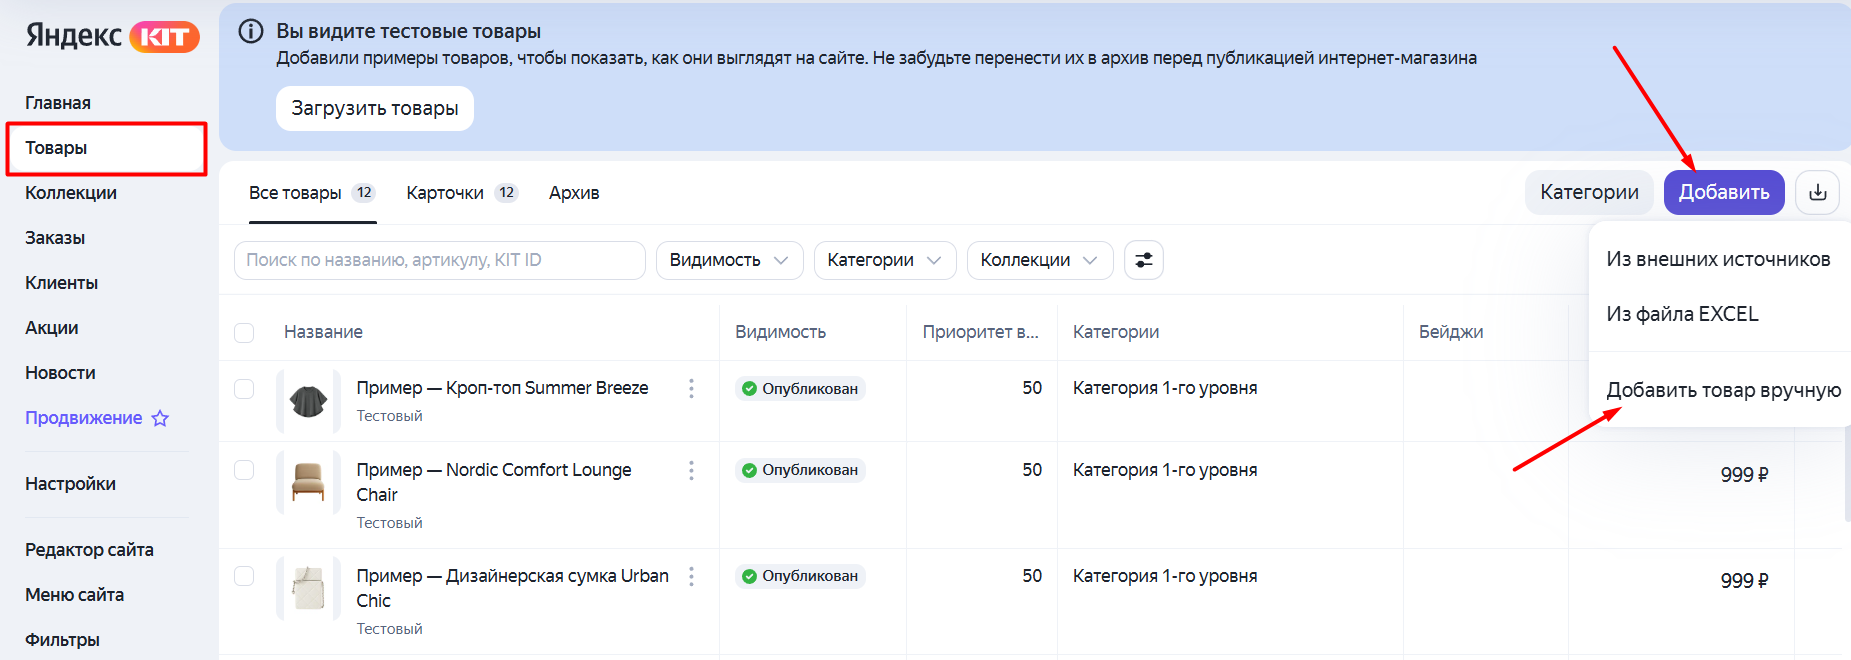
Task: Click the info icon in the banner
Action: coord(251,31)
